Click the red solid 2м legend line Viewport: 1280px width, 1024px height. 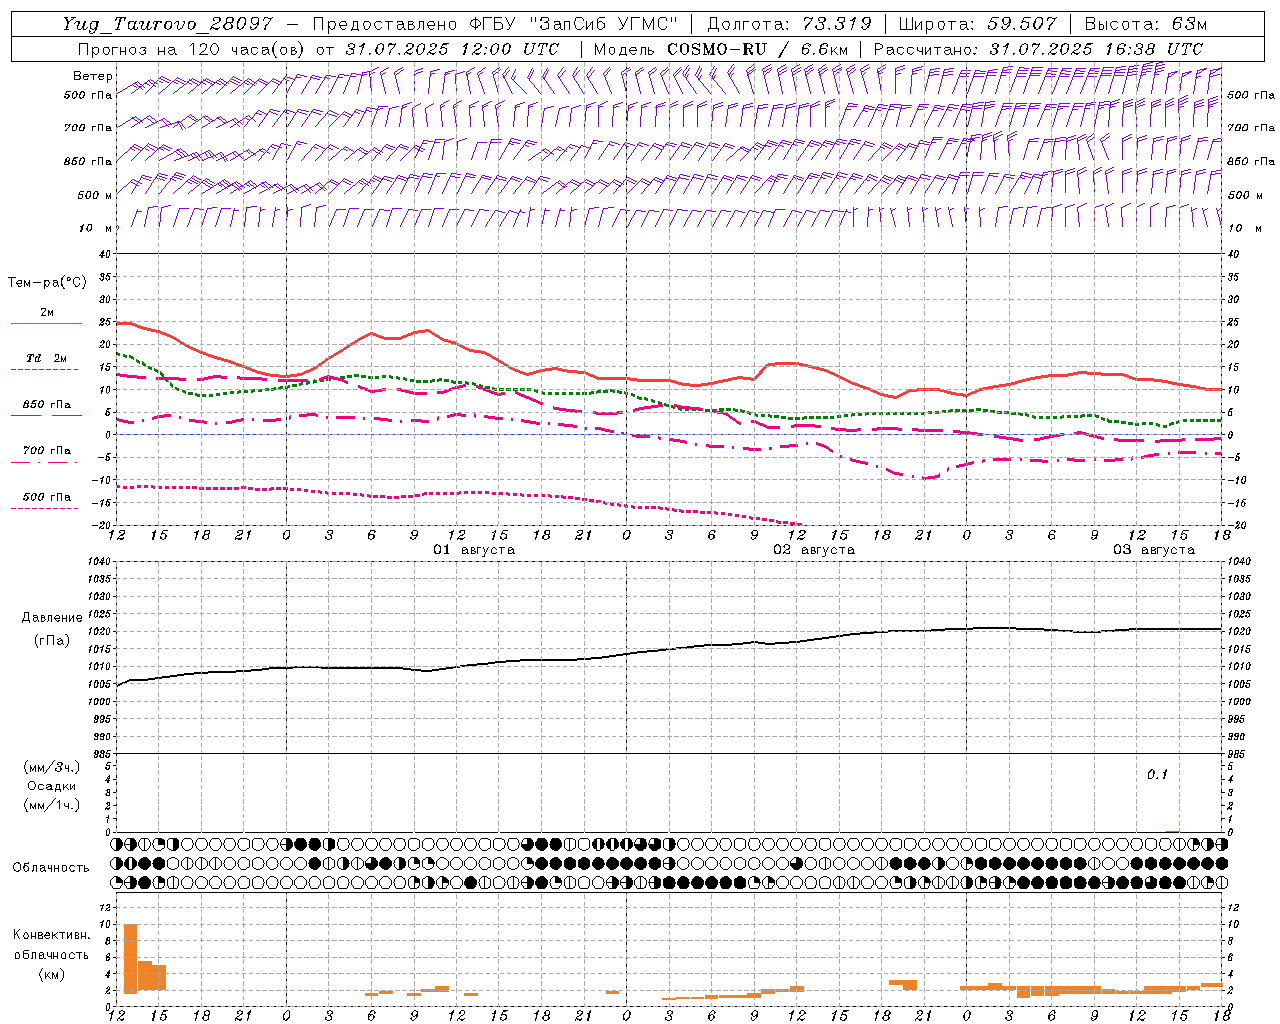click(46, 324)
